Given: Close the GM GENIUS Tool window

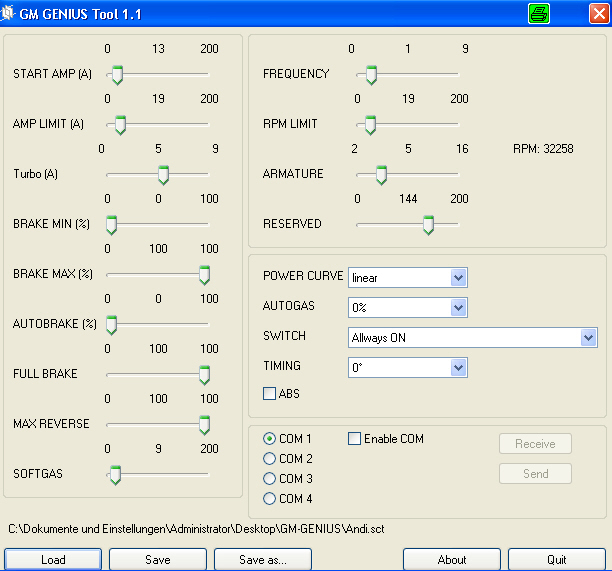Looking at the screenshot, I should click(599, 14).
